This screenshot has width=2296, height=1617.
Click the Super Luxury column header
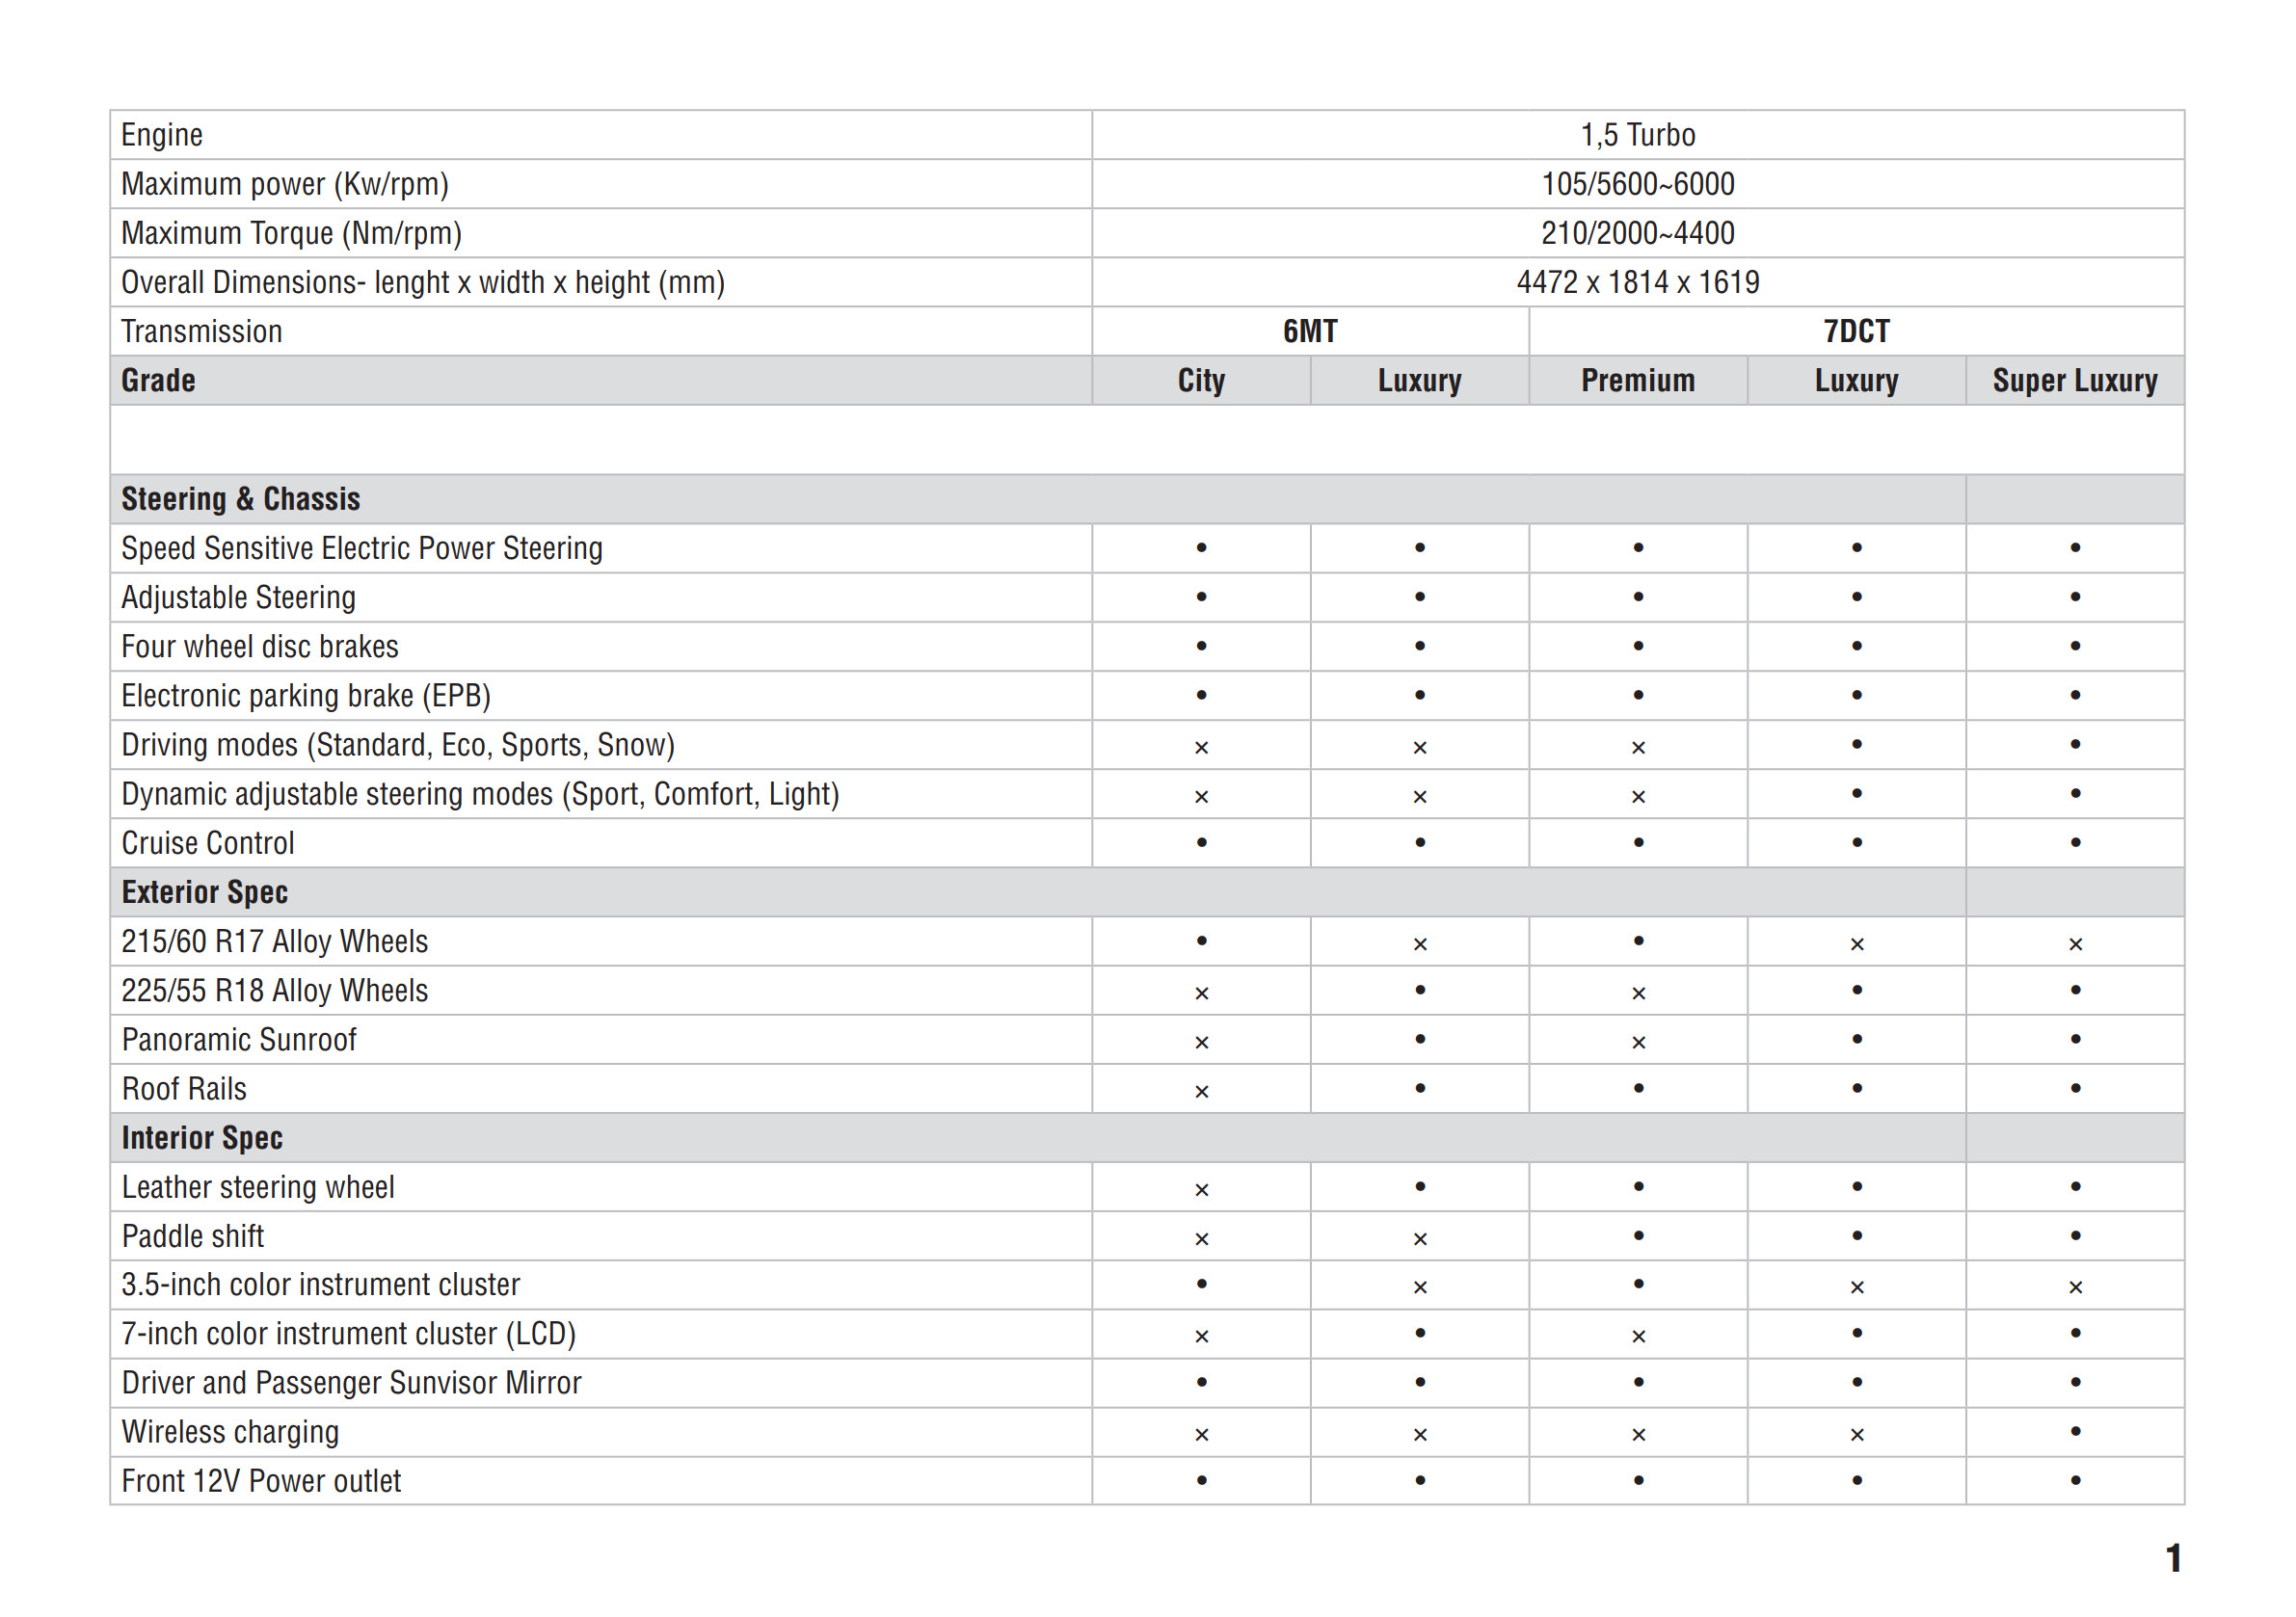point(2074,380)
